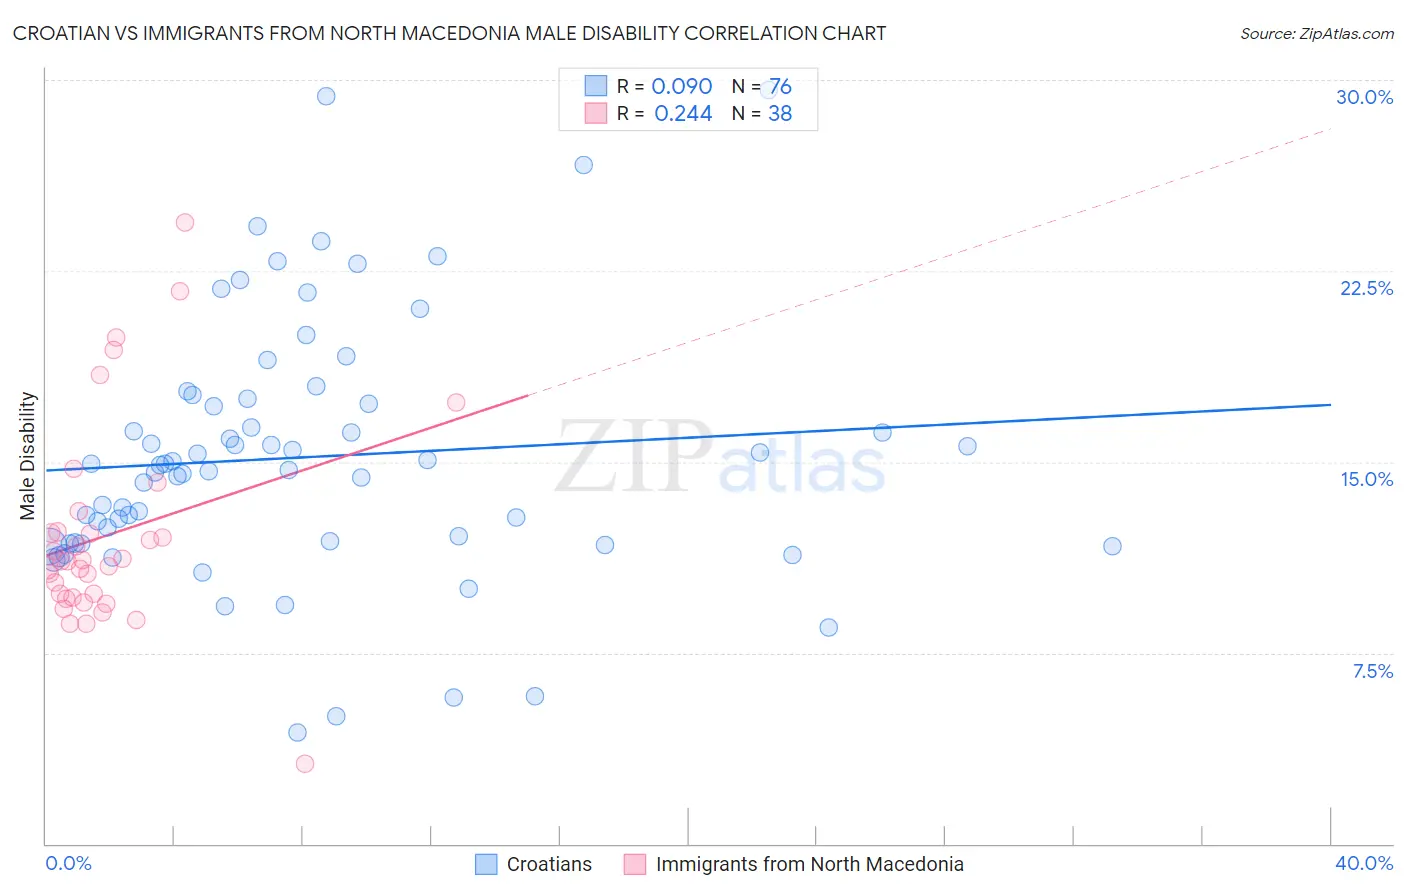
Task: Click the chart title text
Action: pos(449,33)
